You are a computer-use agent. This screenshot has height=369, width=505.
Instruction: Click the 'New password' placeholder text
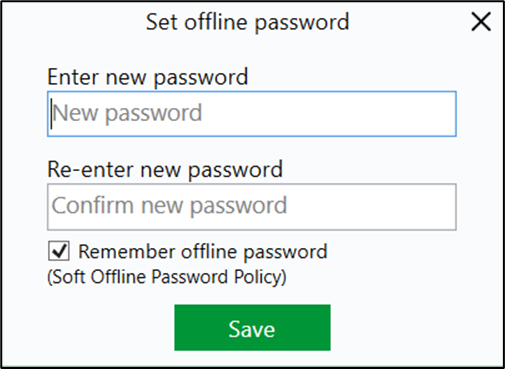(127, 113)
